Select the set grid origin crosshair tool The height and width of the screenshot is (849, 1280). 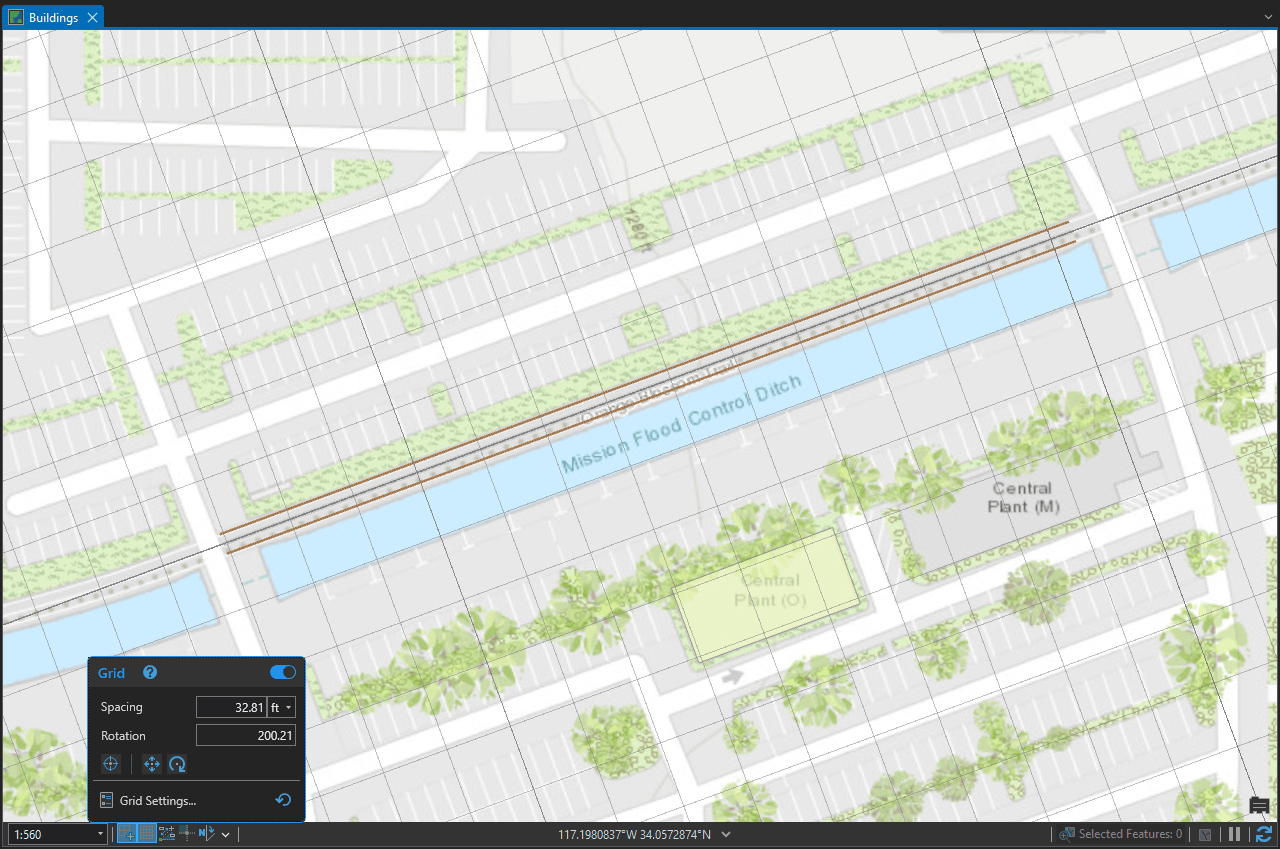tap(111, 764)
